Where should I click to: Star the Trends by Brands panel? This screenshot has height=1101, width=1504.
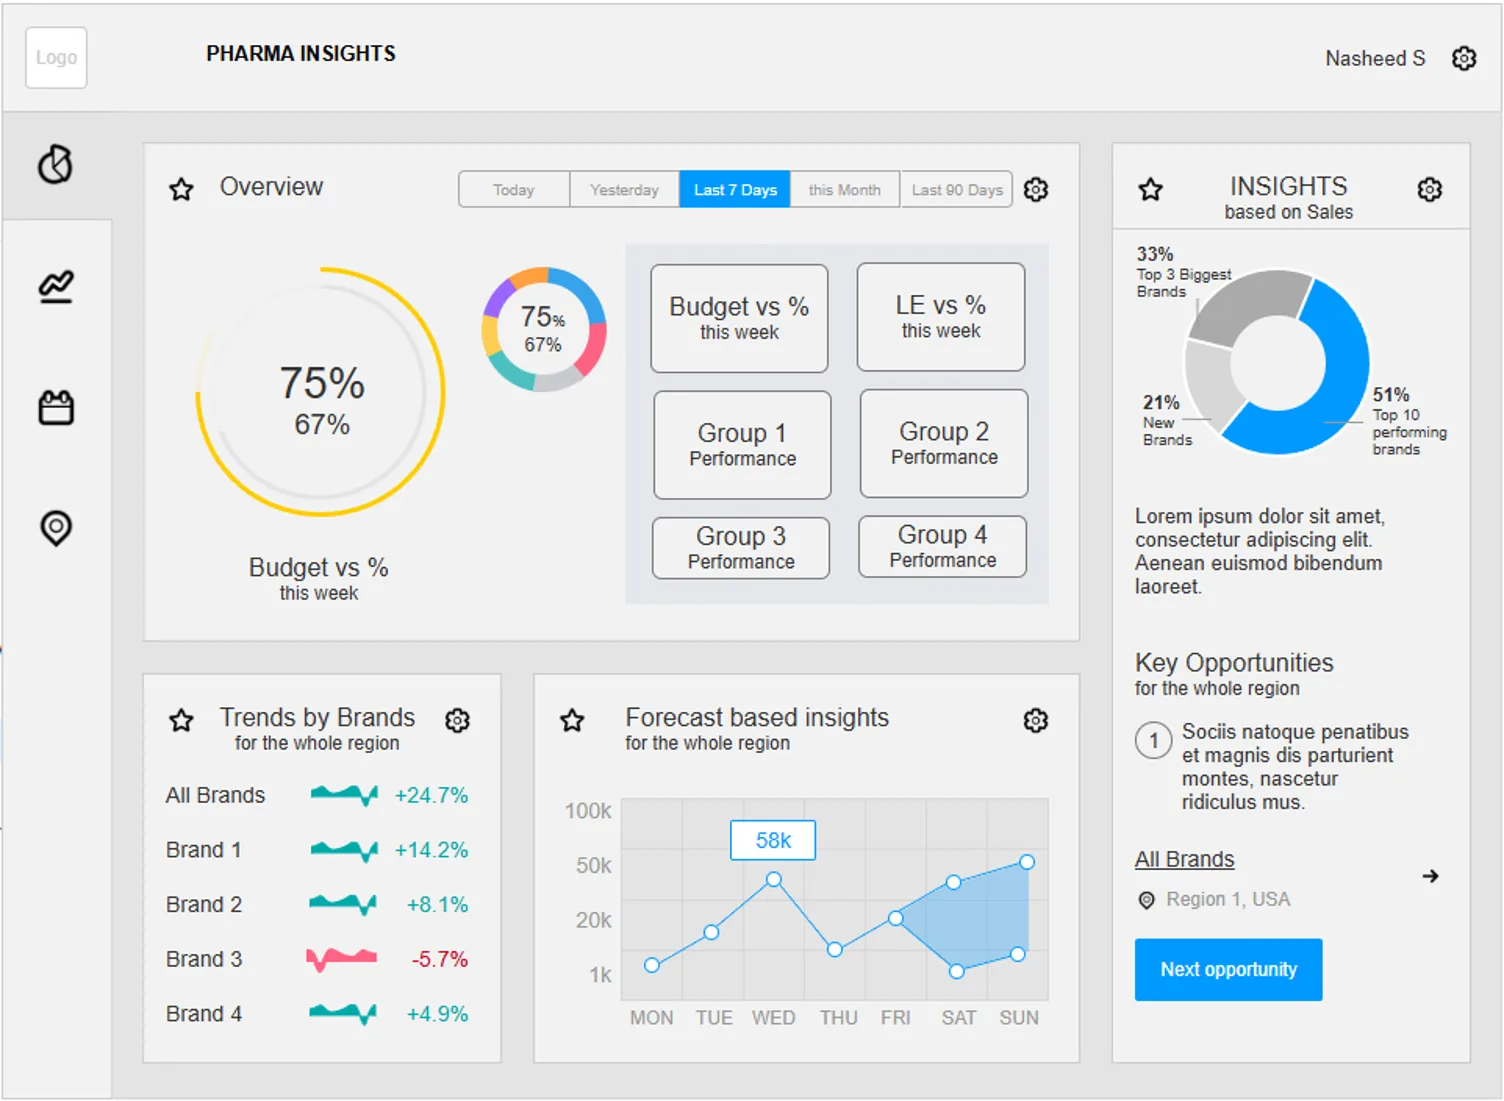(181, 720)
